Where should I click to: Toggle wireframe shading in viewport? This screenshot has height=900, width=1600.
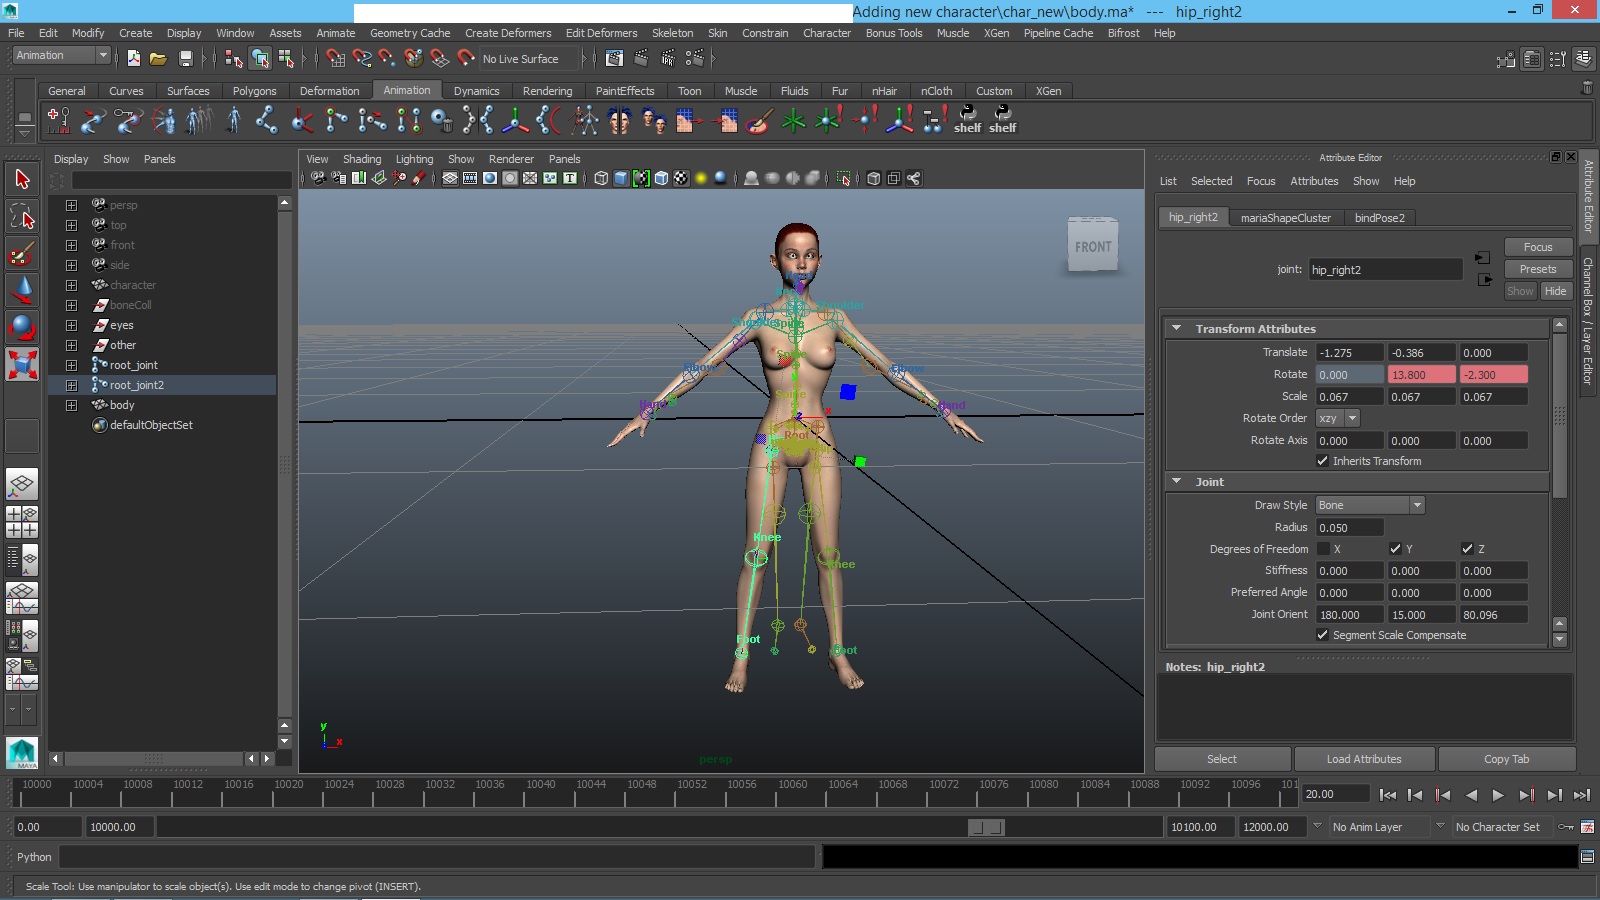click(601, 178)
